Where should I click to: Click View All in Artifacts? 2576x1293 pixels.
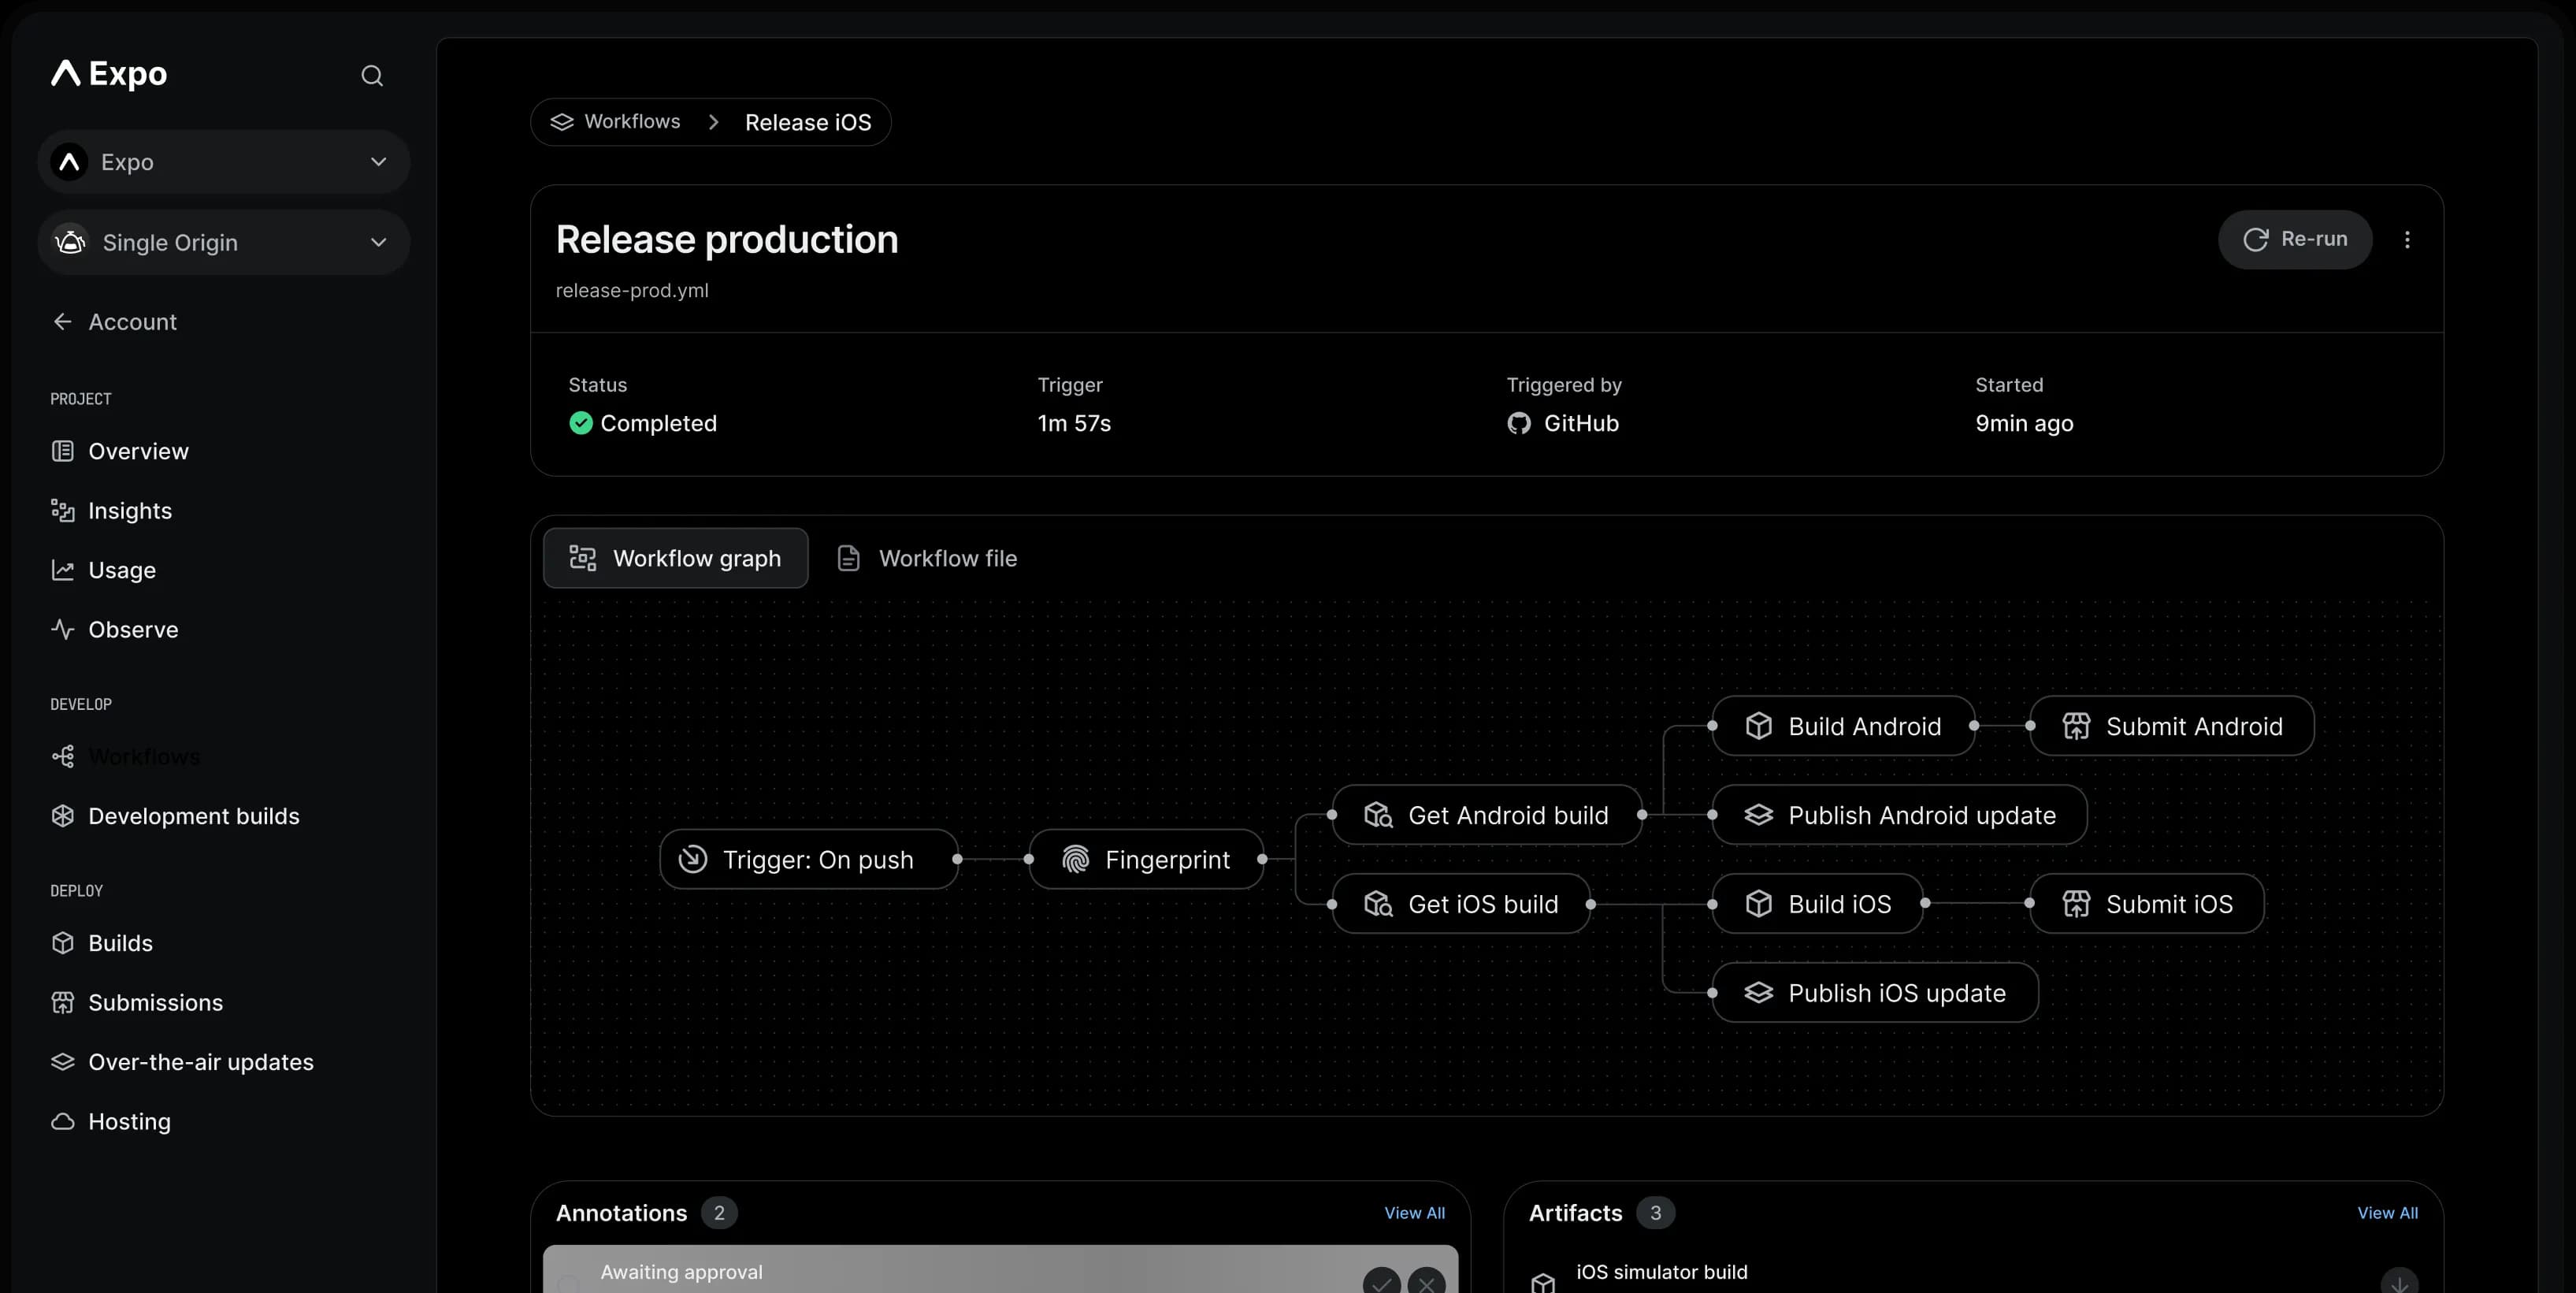click(x=2387, y=1213)
